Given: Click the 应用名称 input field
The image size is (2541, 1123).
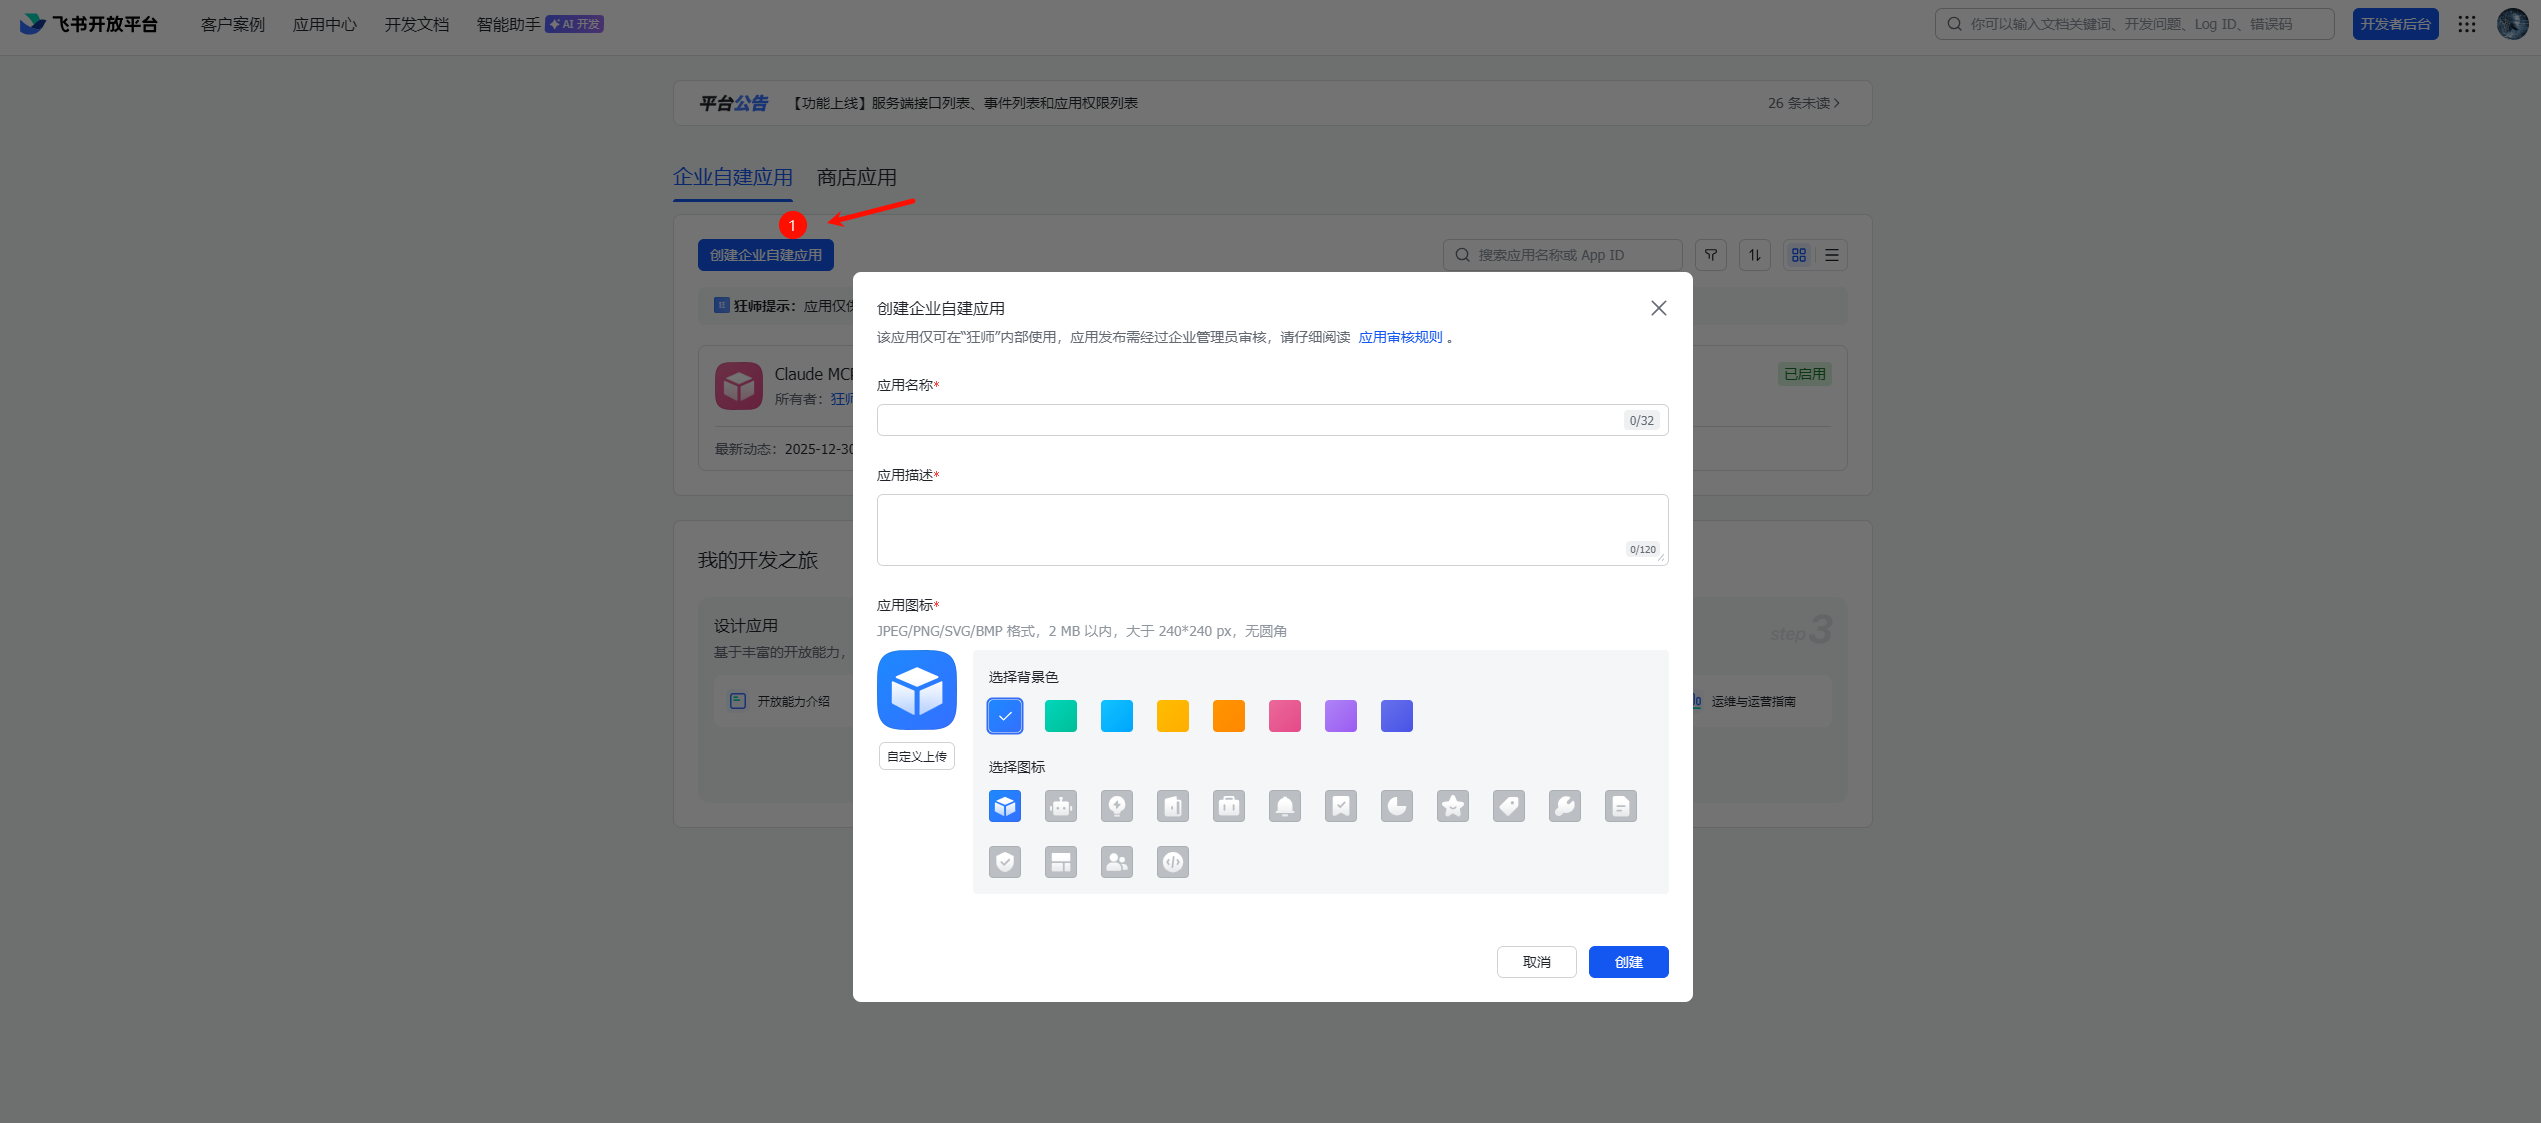Looking at the screenshot, I should click(x=1250, y=420).
